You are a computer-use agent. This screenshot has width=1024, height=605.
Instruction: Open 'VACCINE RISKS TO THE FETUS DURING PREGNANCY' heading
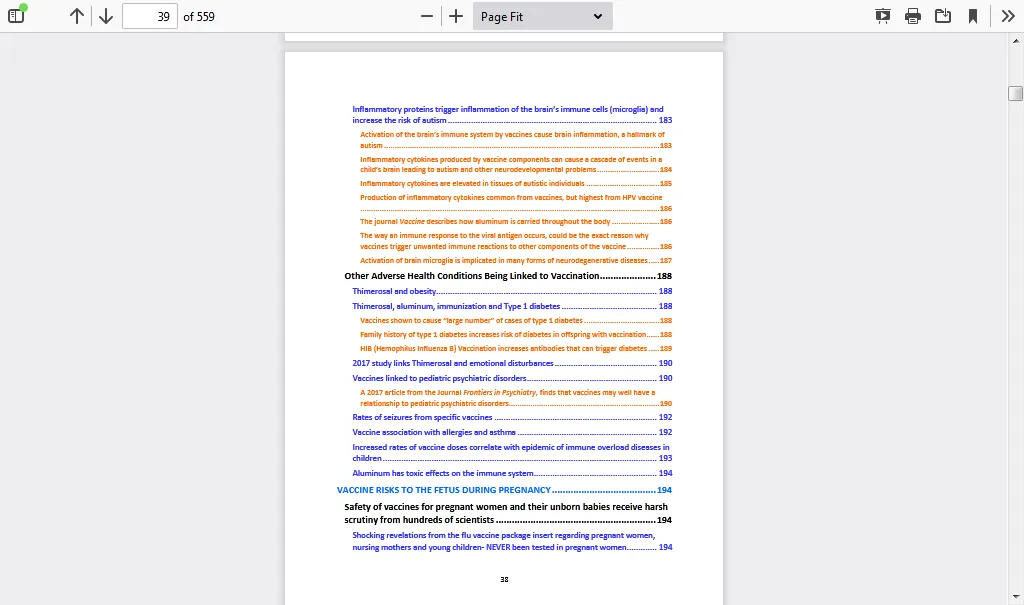tap(504, 490)
